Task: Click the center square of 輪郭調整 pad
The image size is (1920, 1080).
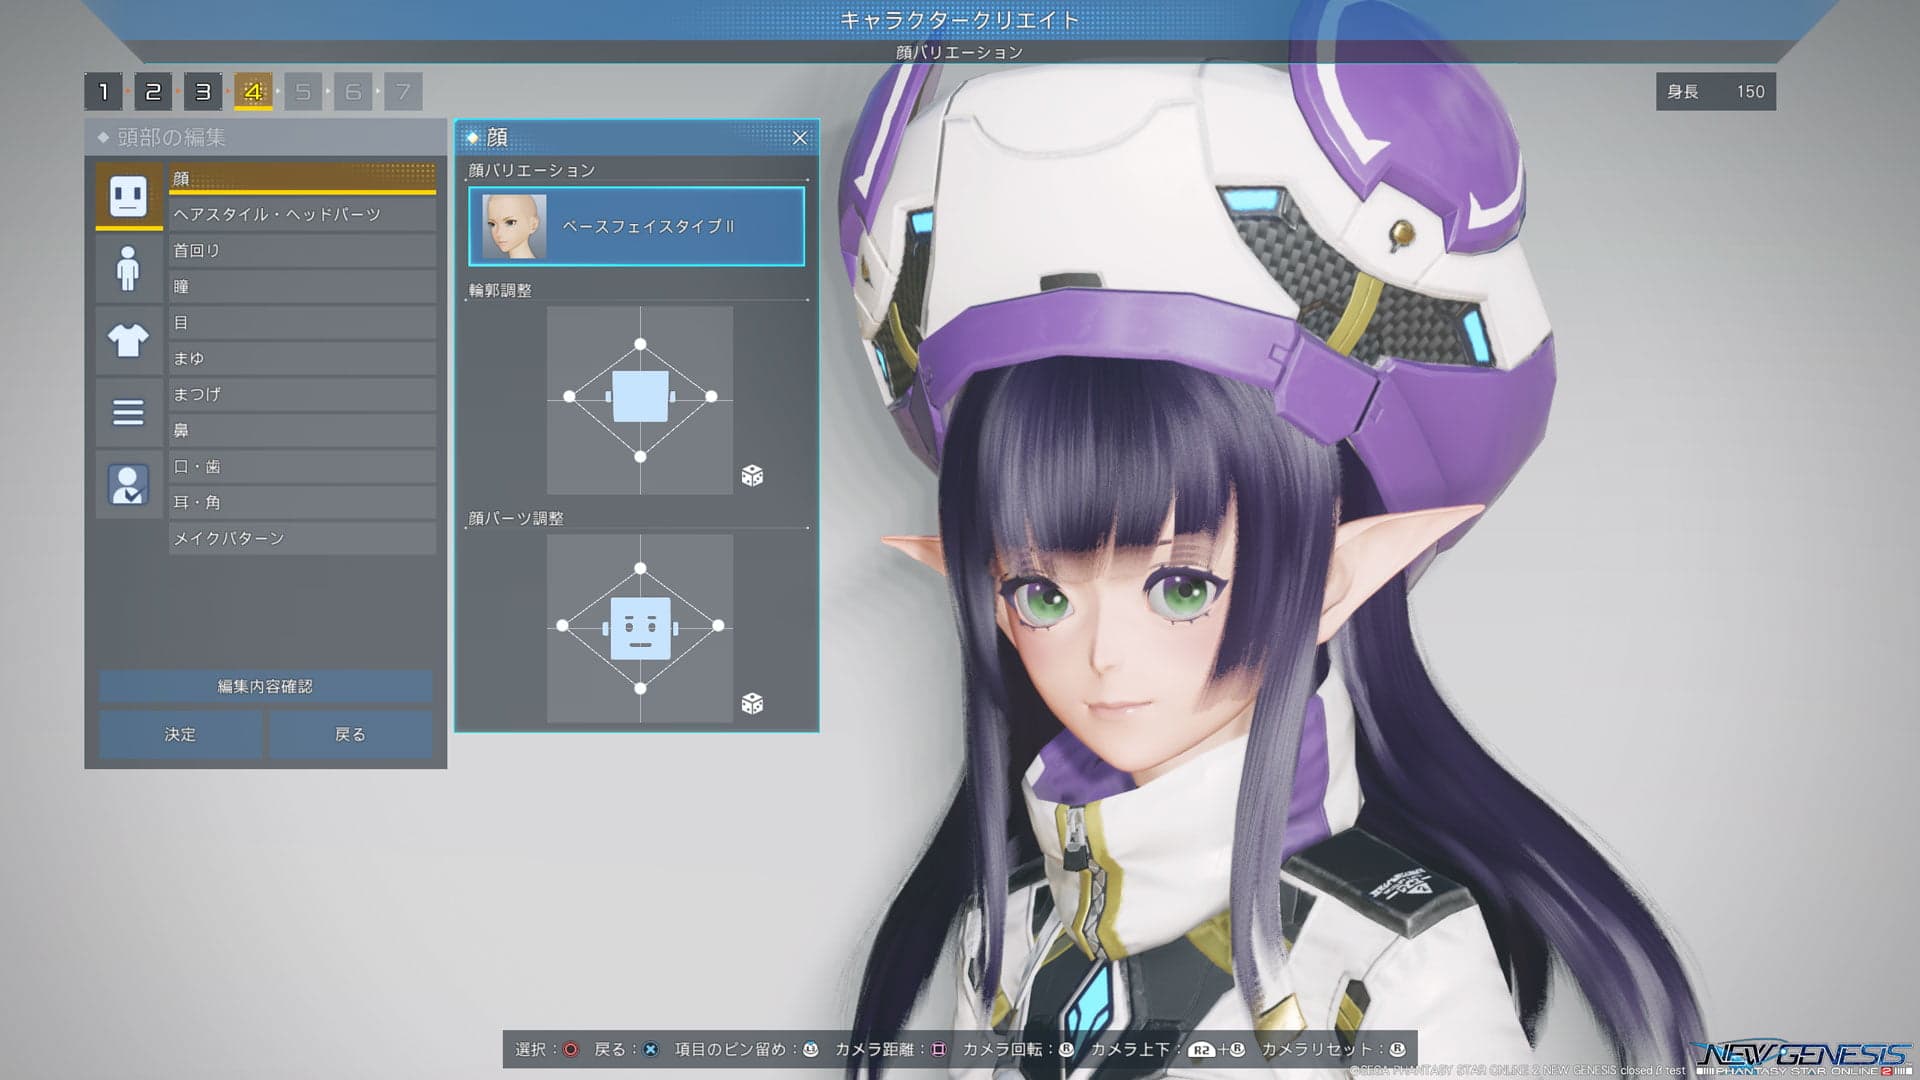Action: point(640,396)
